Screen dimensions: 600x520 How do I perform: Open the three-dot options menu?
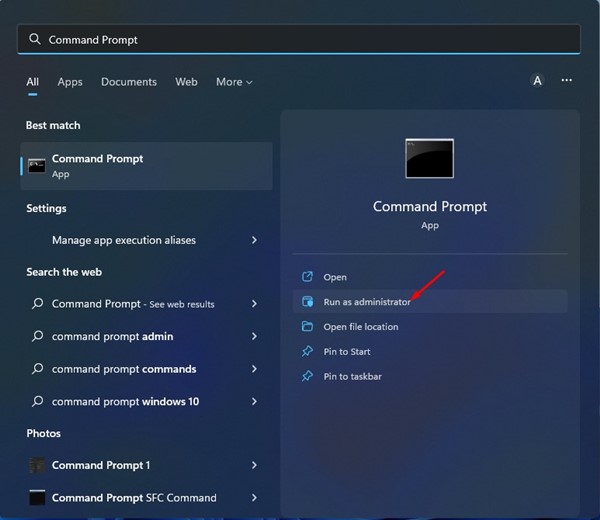click(567, 80)
